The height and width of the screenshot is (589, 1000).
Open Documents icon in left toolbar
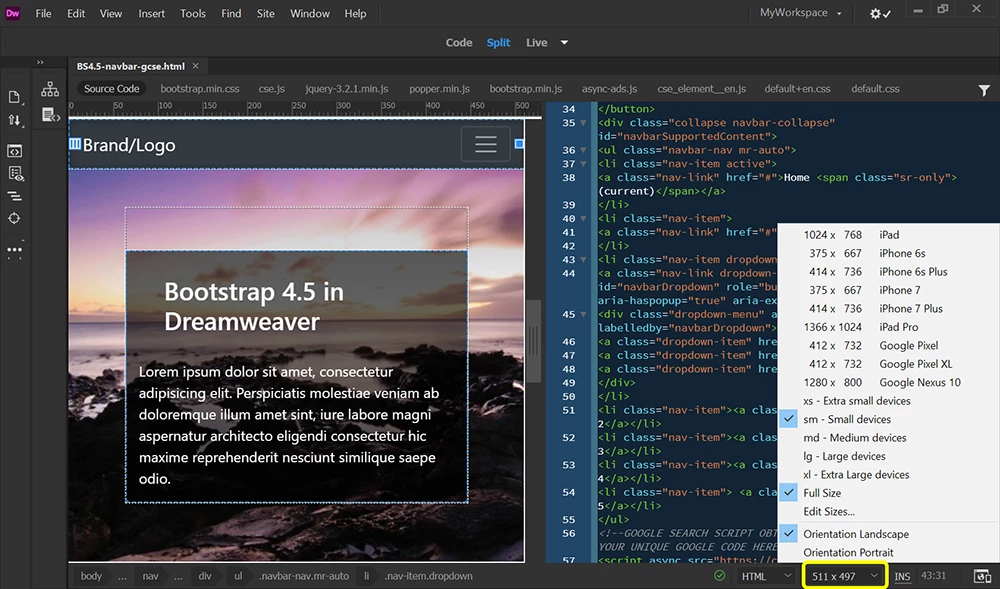14,97
